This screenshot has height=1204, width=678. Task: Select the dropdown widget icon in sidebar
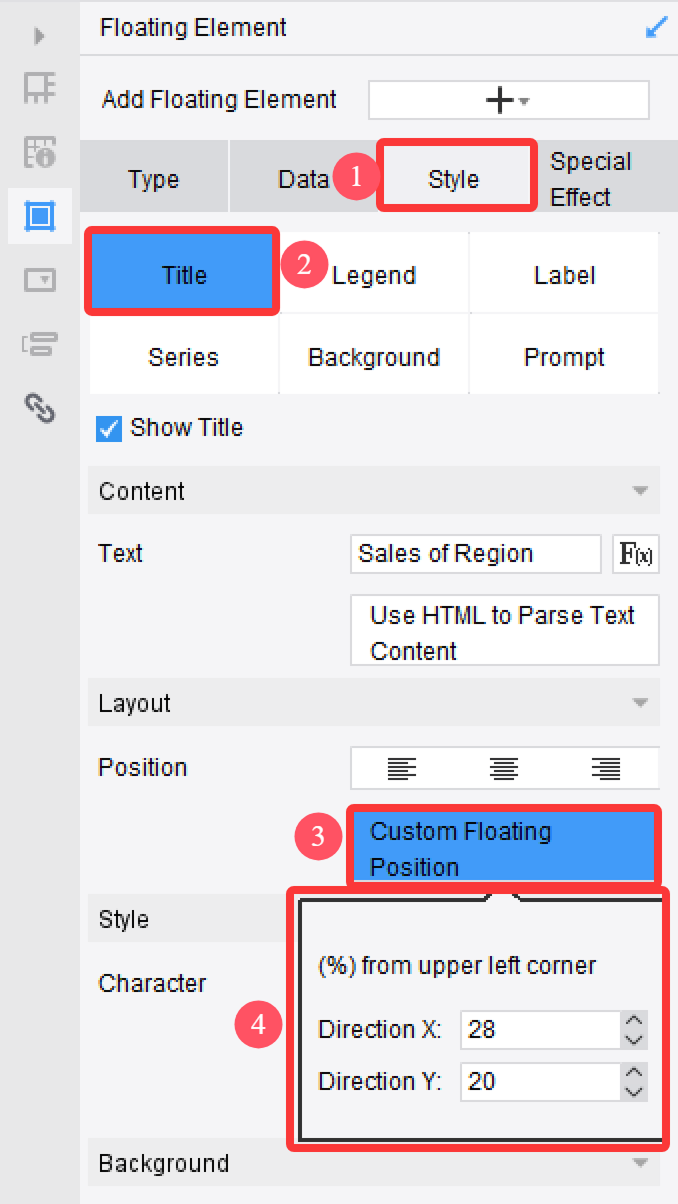(x=40, y=280)
